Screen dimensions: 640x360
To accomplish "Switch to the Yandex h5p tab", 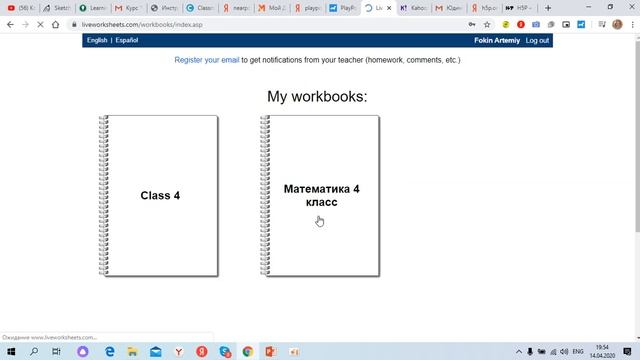I will (x=484, y=8).
